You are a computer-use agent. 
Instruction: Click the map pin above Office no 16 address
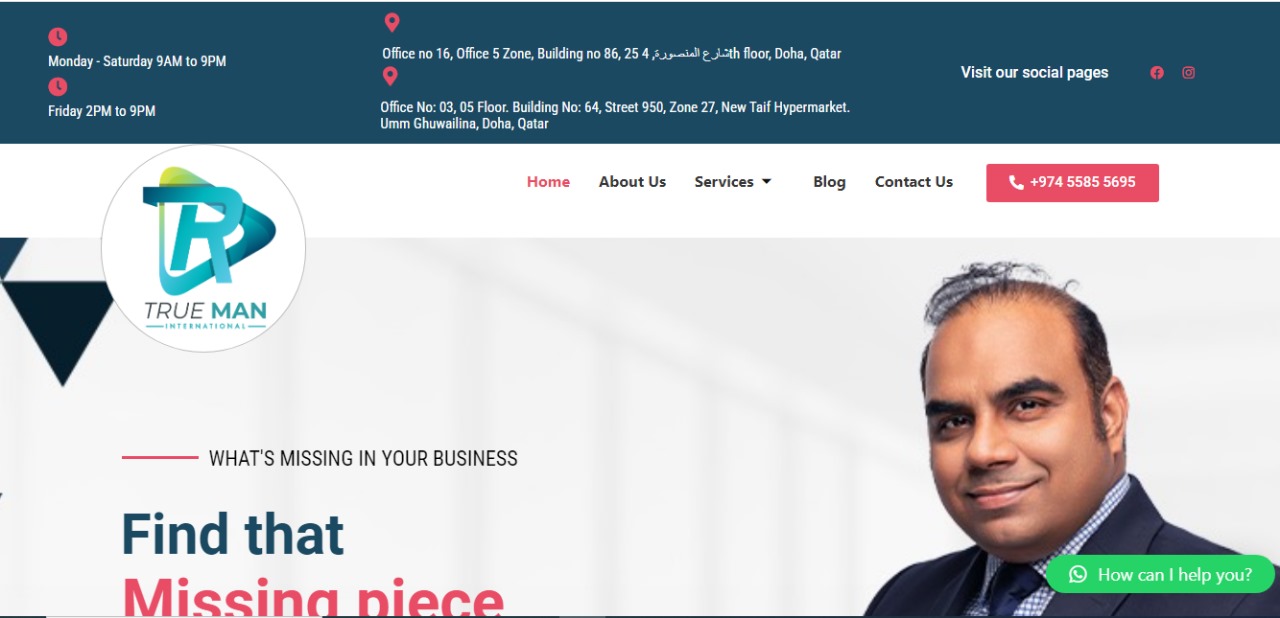392,23
